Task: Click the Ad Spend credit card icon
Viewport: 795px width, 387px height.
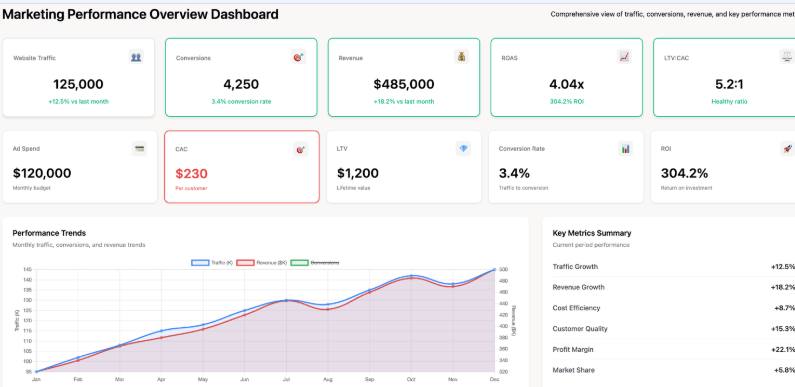Action: pyautogui.click(x=139, y=149)
